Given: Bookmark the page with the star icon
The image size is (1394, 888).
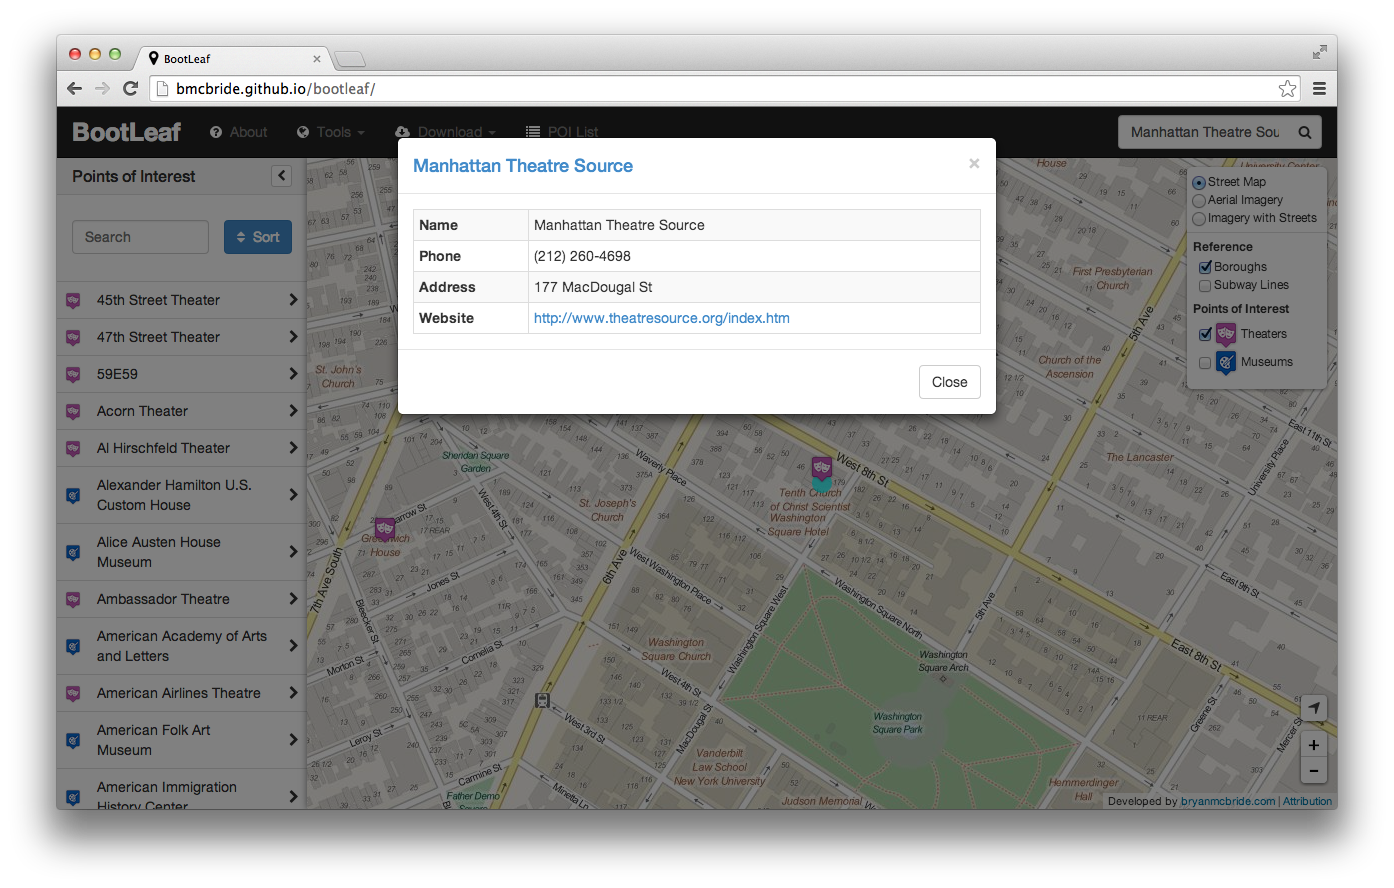Looking at the screenshot, I should [x=1287, y=88].
